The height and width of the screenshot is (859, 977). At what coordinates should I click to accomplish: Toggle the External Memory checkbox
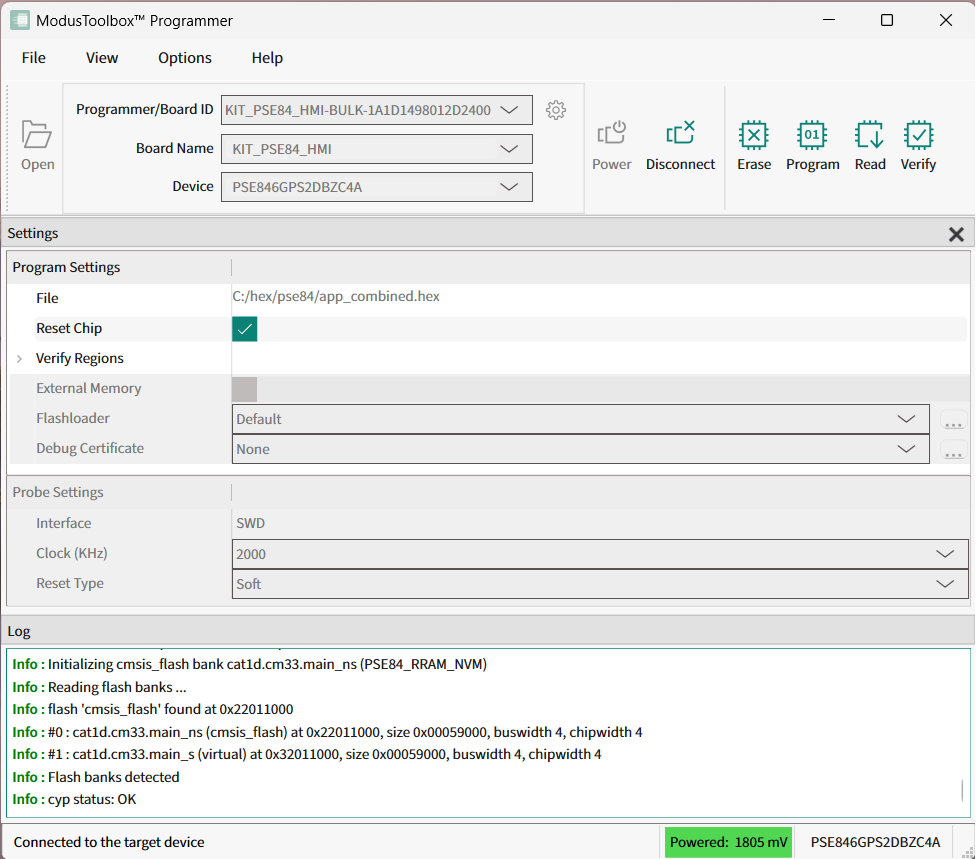(244, 389)
